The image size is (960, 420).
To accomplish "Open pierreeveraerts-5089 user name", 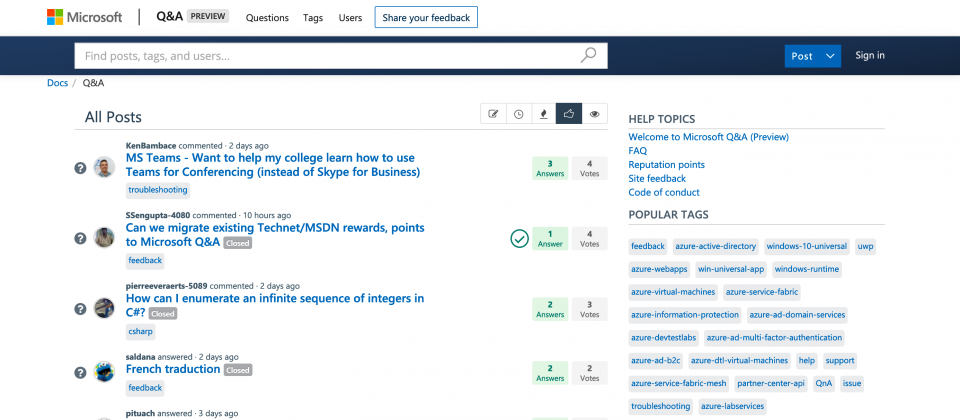I will (167, 286).
